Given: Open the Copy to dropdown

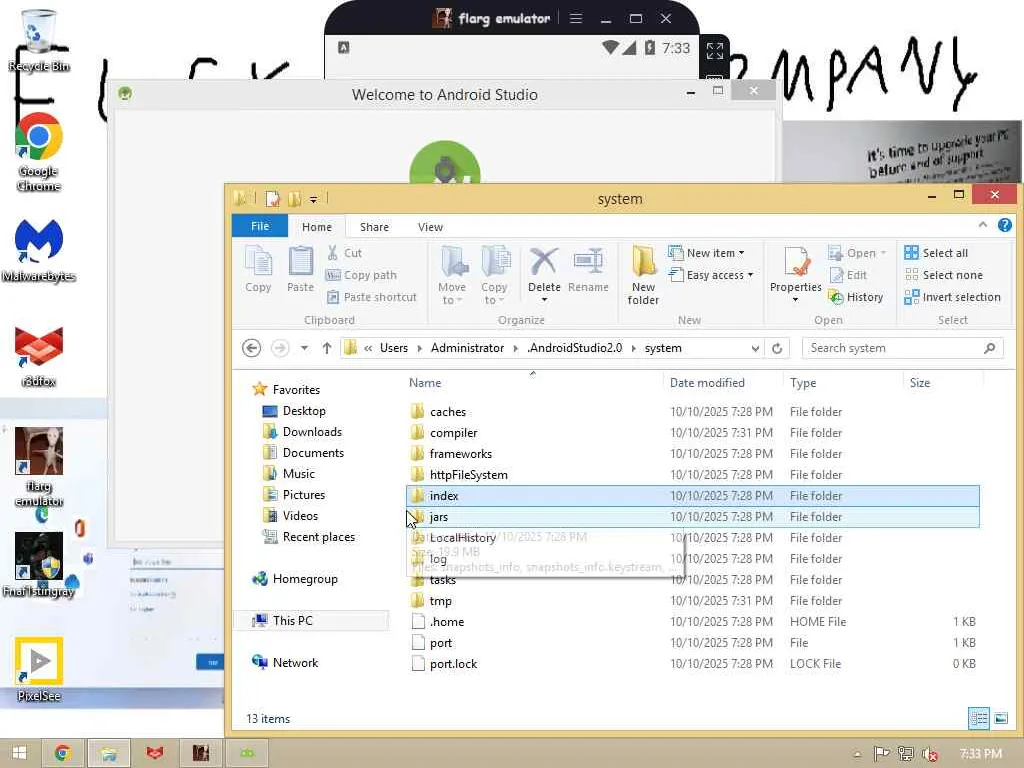Looking at the screenshot, I should [x=494, y=276].
